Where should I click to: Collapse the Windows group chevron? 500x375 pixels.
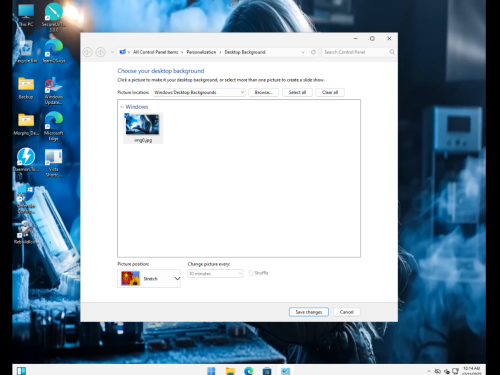[122, 107]
